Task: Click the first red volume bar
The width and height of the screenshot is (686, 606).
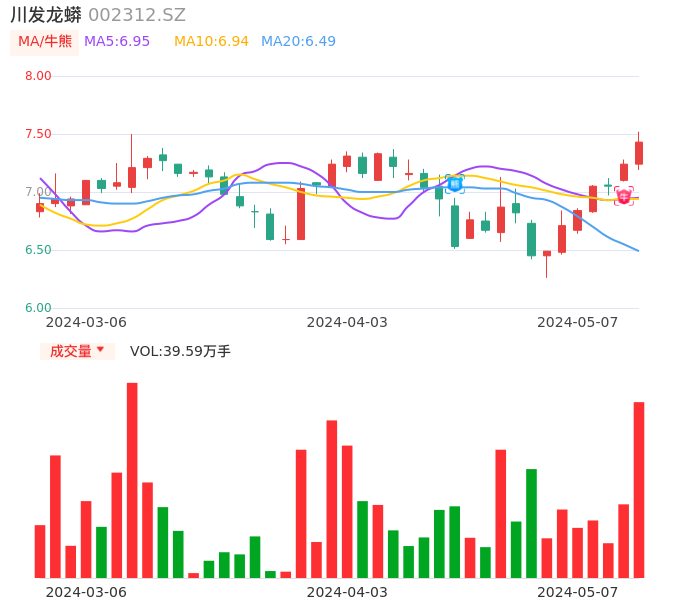Action: [40, 551]
